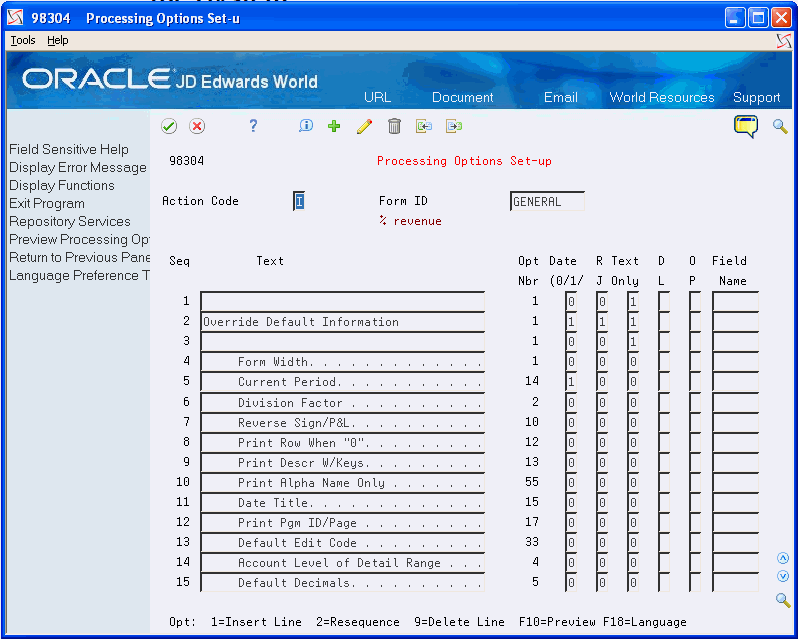
Task: Click the Seq 1 text field
Action: click(343, 302)
